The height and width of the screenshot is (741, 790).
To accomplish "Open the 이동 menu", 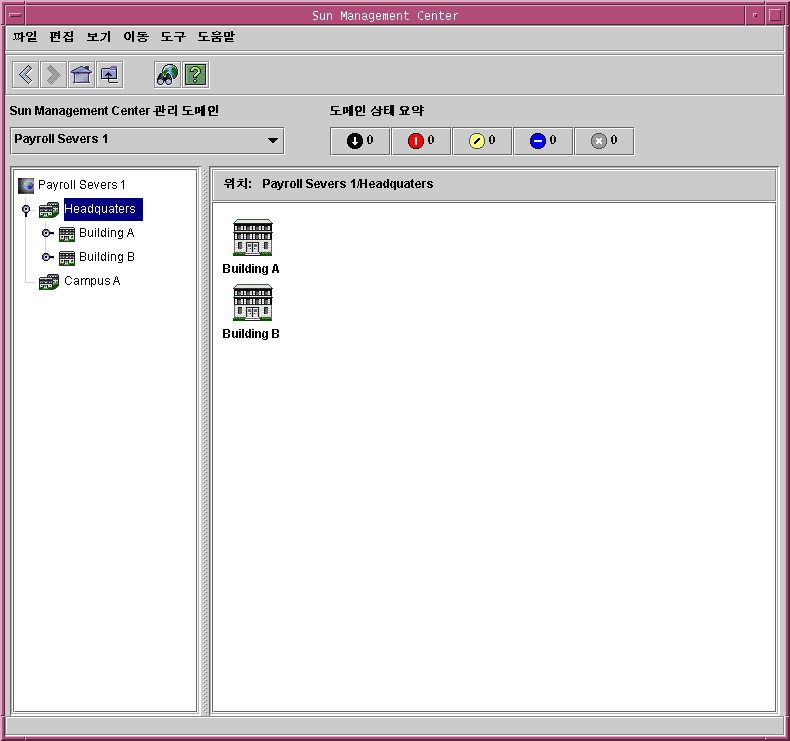I will (x=136, y=37).
